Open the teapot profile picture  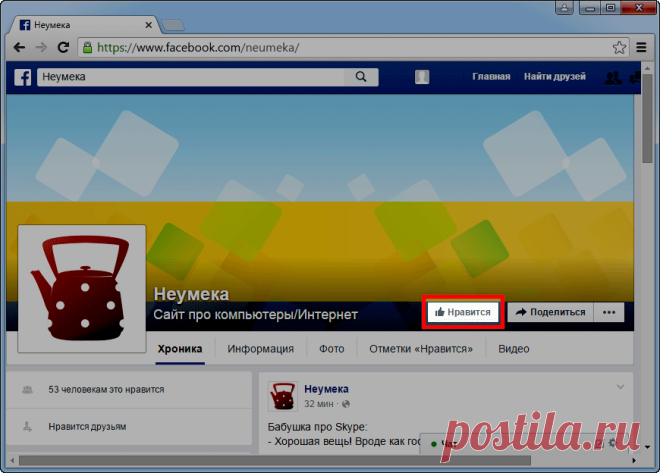coord(82,289)
